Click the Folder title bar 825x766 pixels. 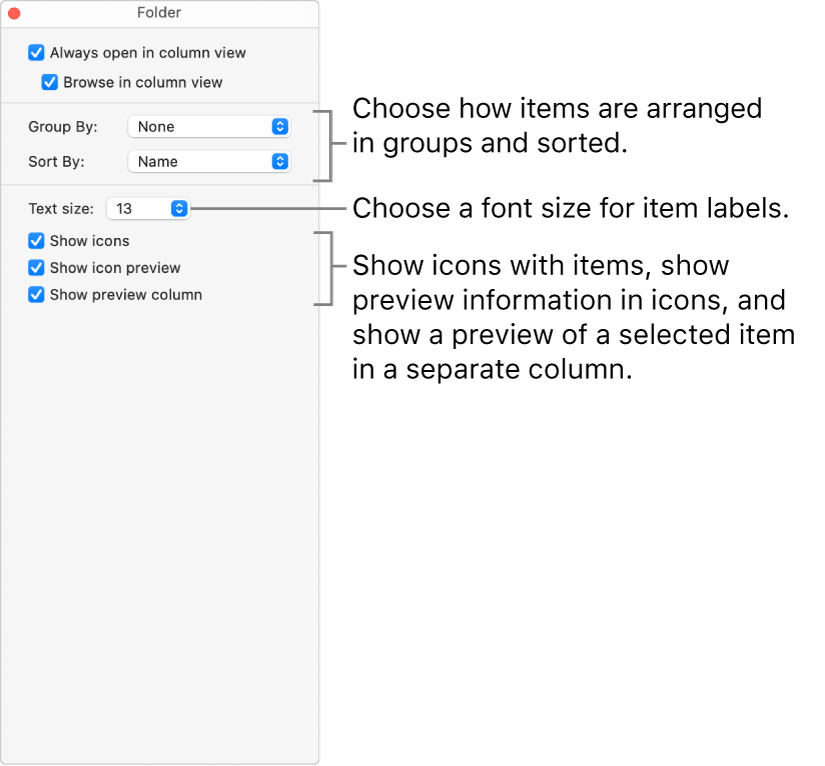click(158, 13)
